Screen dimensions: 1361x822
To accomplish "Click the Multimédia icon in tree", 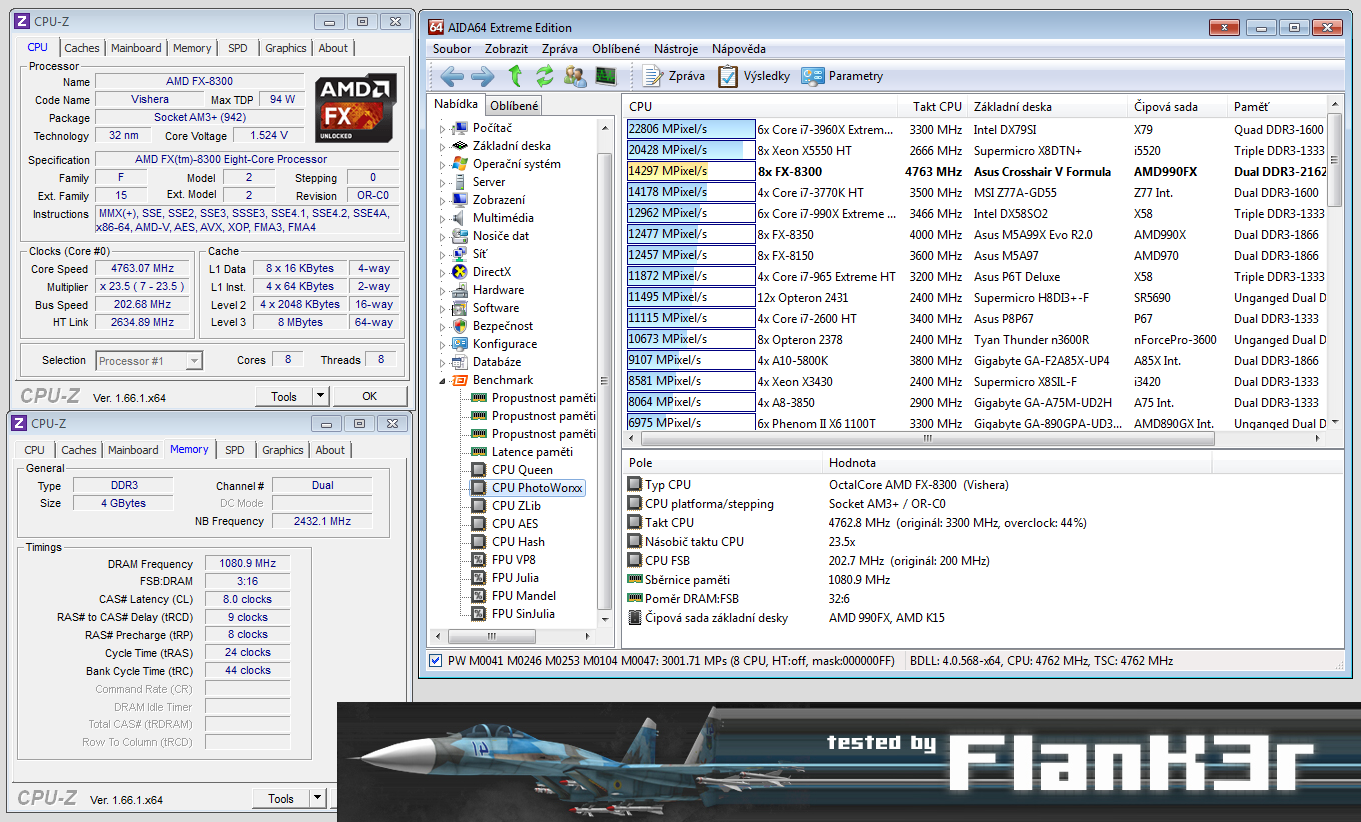I will (x=459, y=218).
